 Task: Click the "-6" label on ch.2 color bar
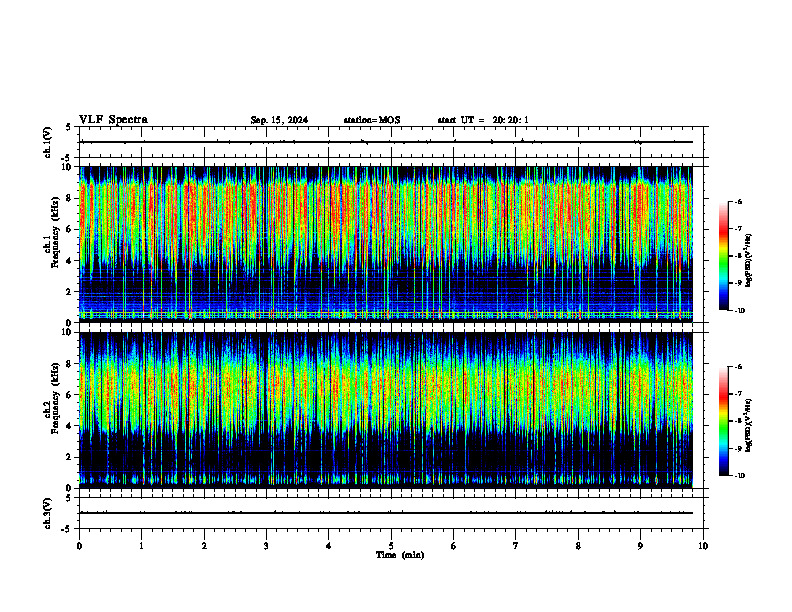pos(738,367)
